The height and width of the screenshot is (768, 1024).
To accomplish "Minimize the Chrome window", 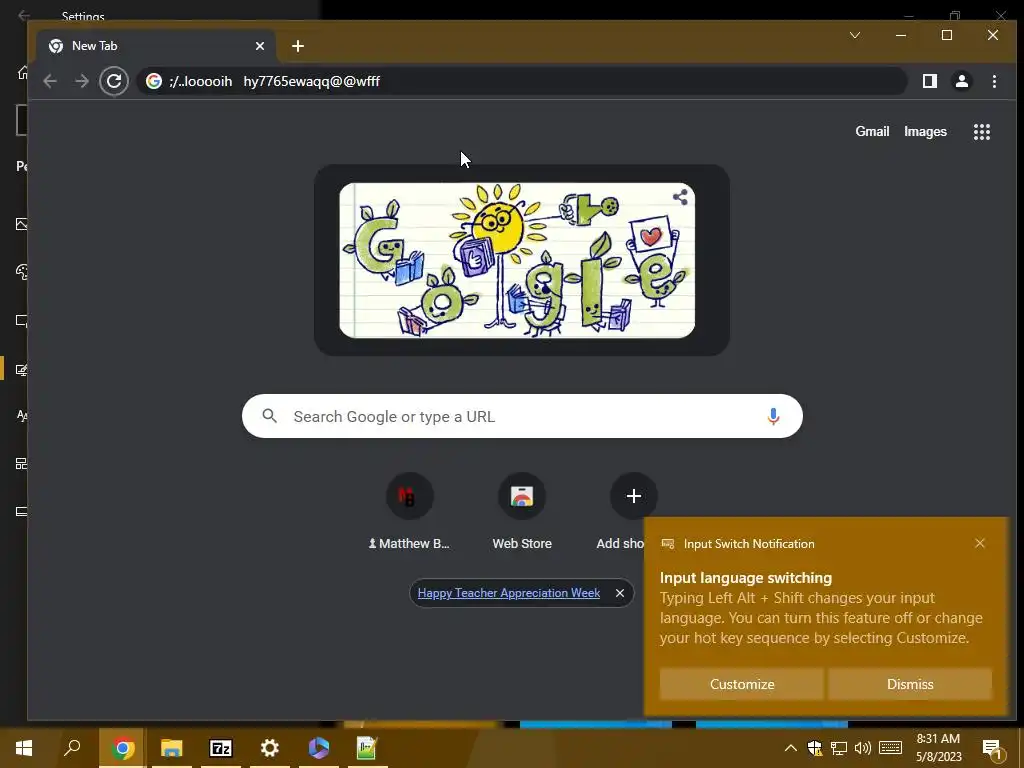I will tap(901, 35).
